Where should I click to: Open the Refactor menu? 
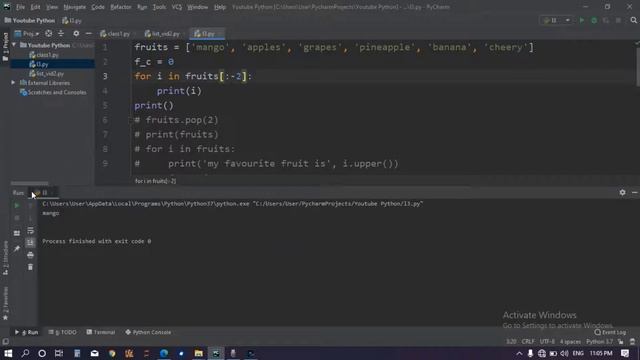click(121, 7)
